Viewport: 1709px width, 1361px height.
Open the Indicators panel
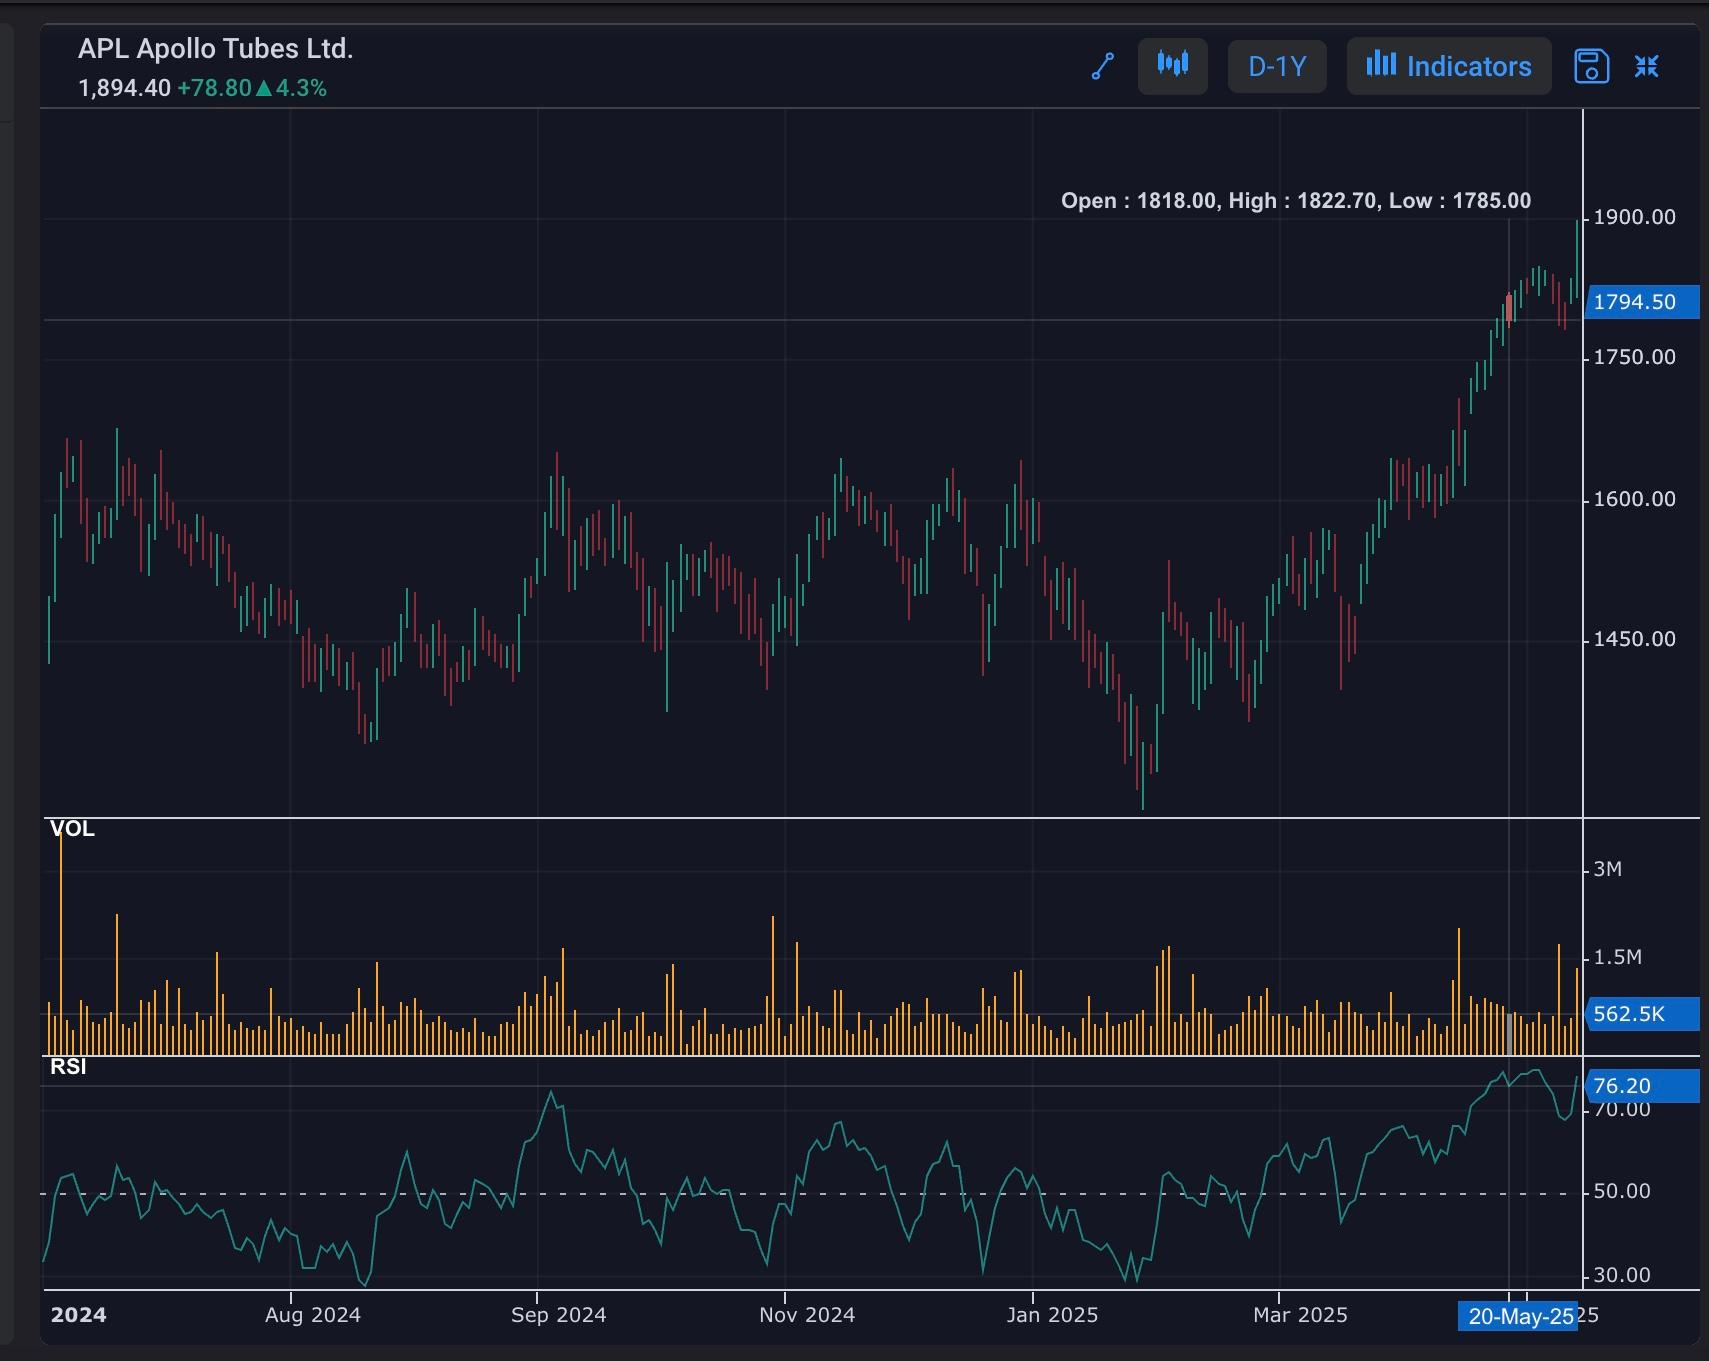point(1449,66)
